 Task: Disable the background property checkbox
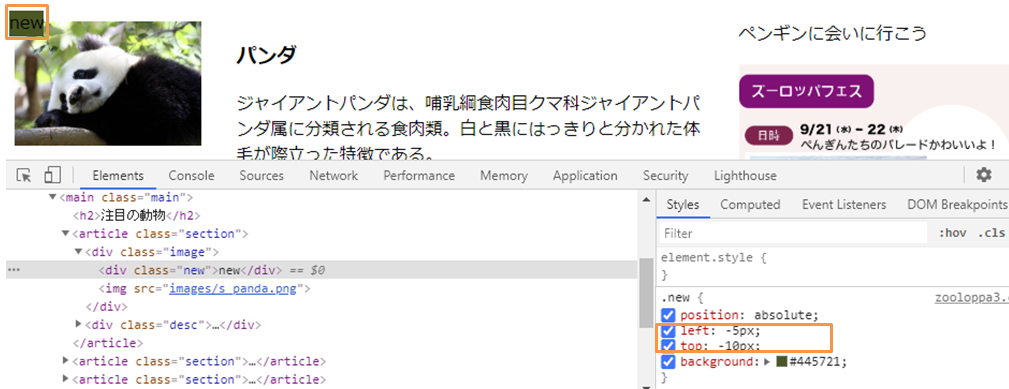point(668,361)
